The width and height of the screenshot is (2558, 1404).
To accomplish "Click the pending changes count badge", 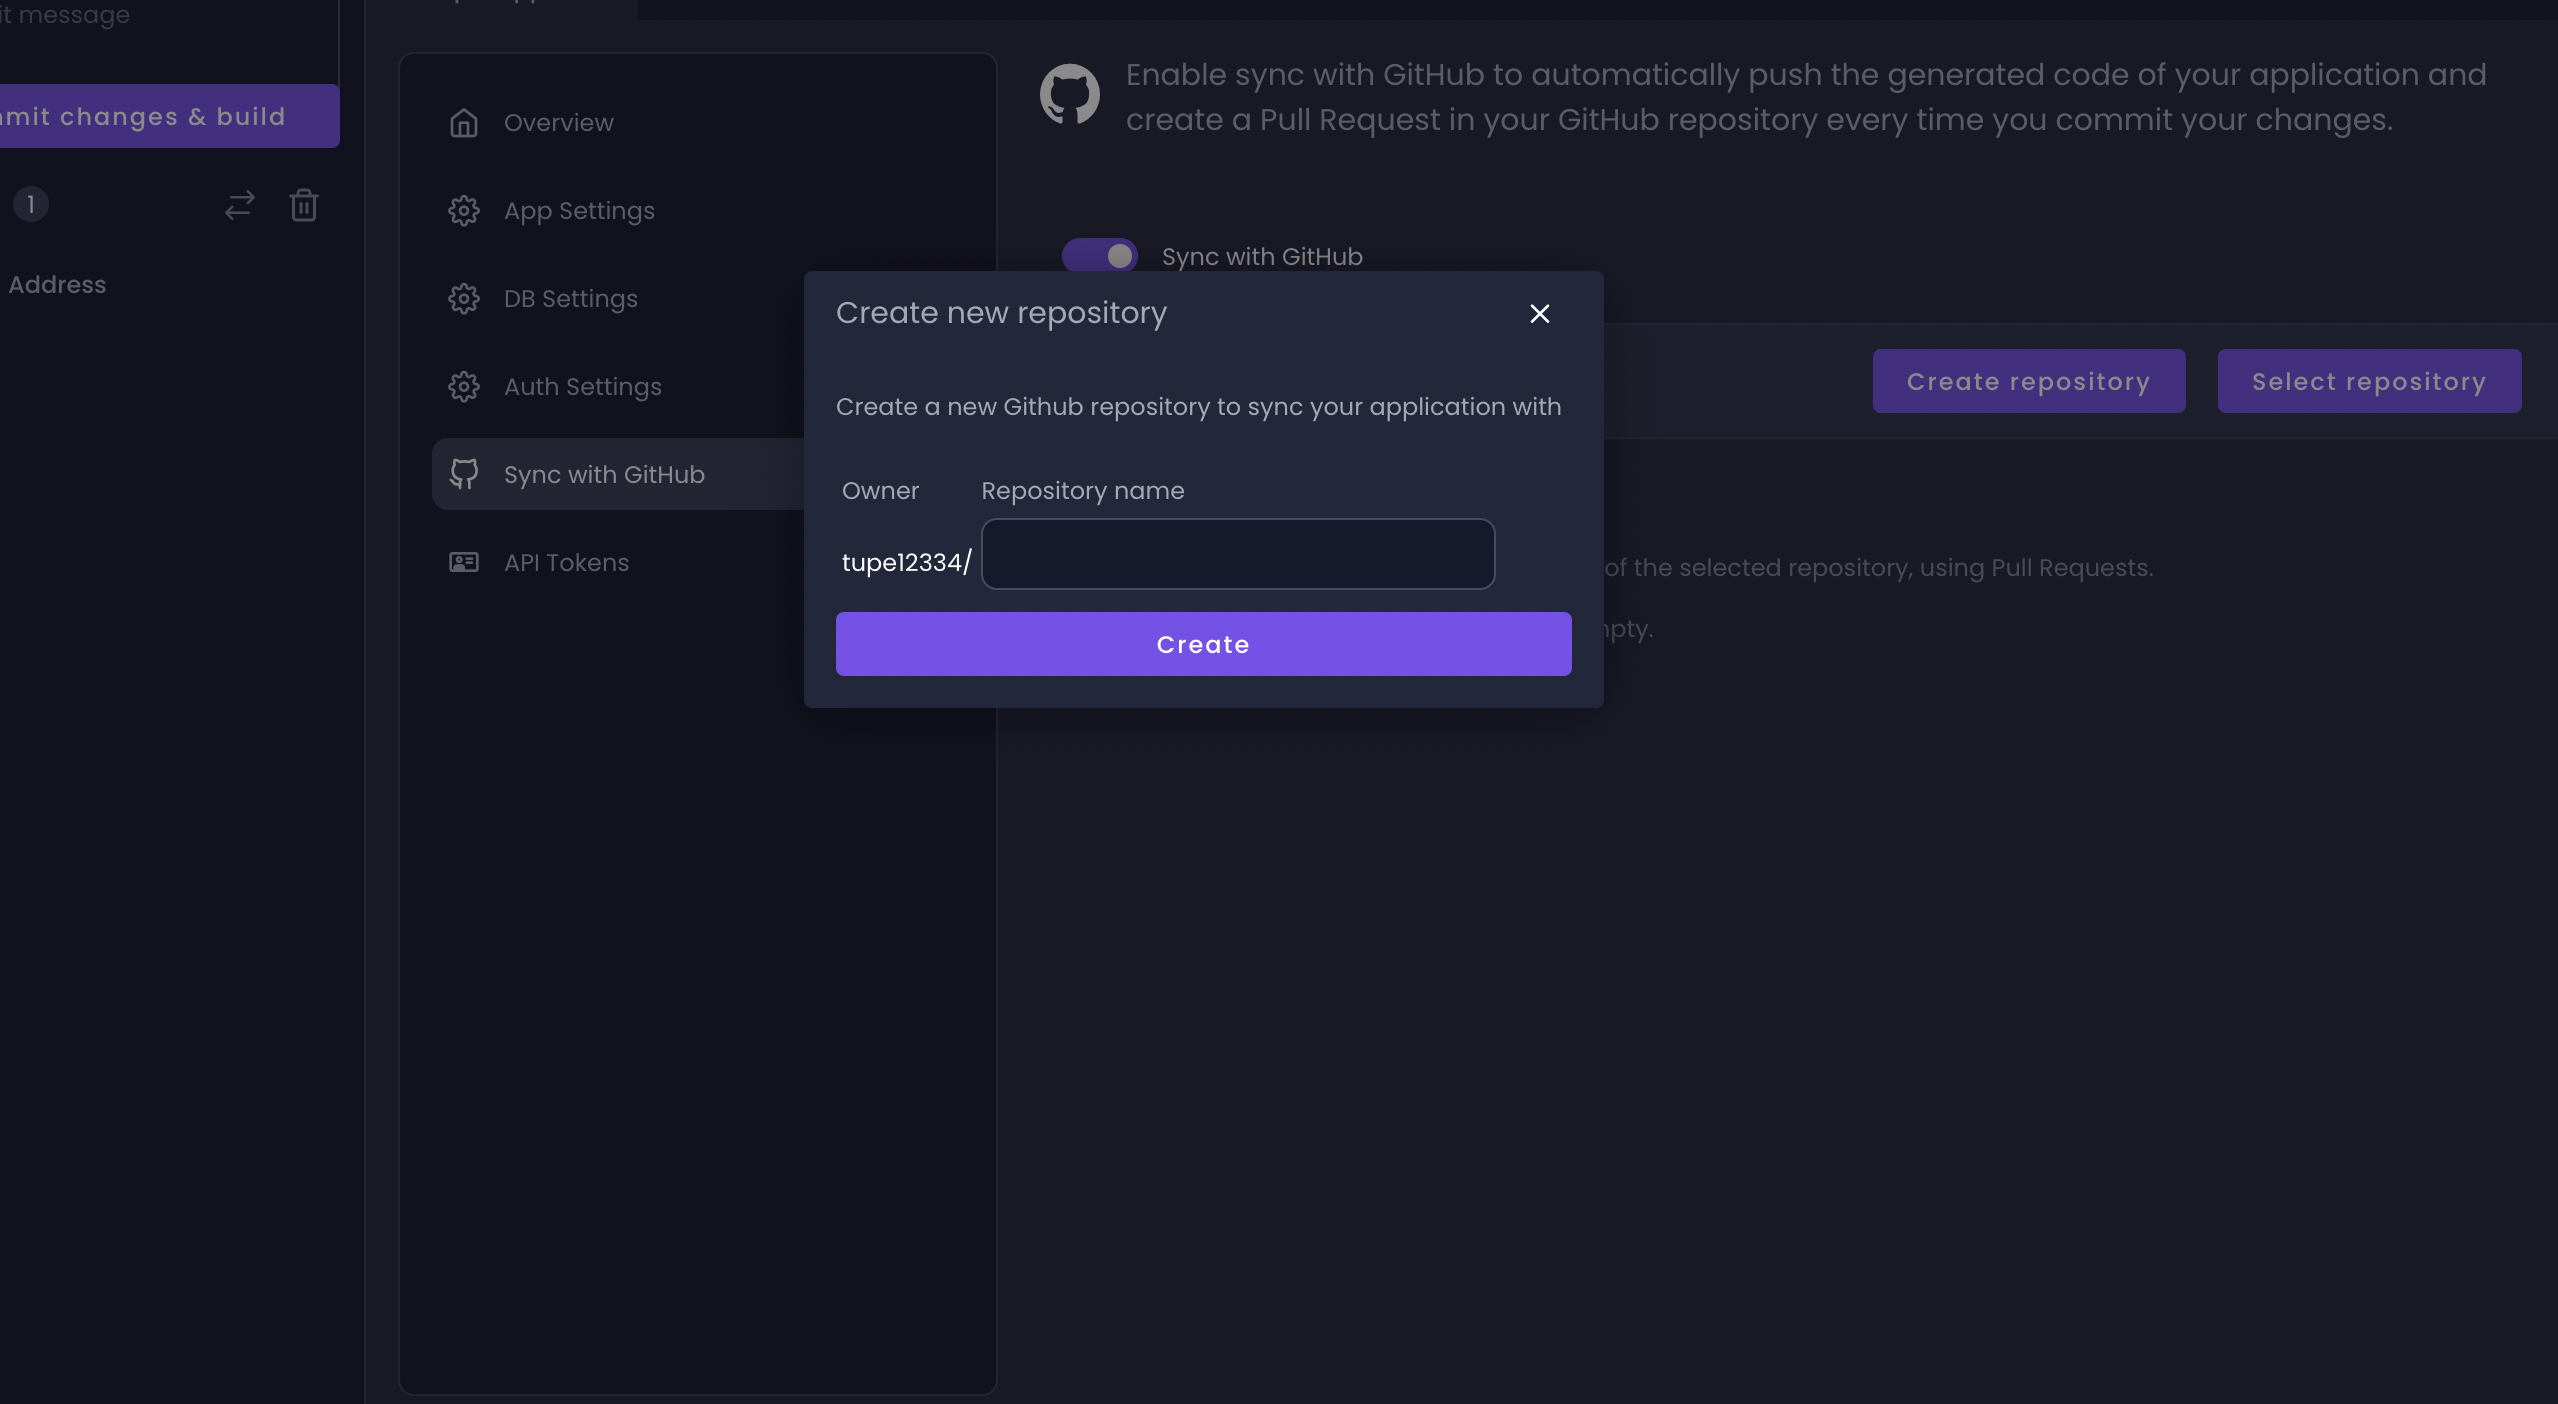I will tap(31, 205).
